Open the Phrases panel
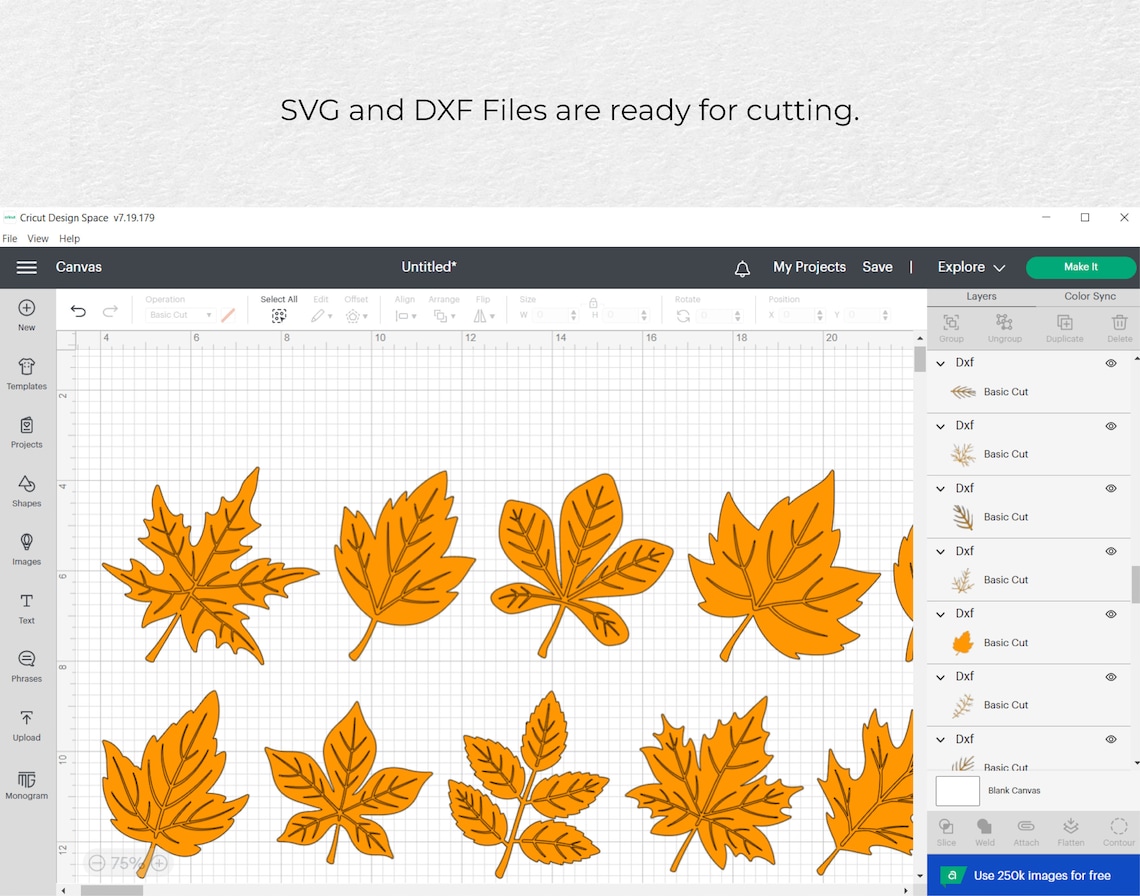This screenshot has height=896, width=1140. point(26,667)
